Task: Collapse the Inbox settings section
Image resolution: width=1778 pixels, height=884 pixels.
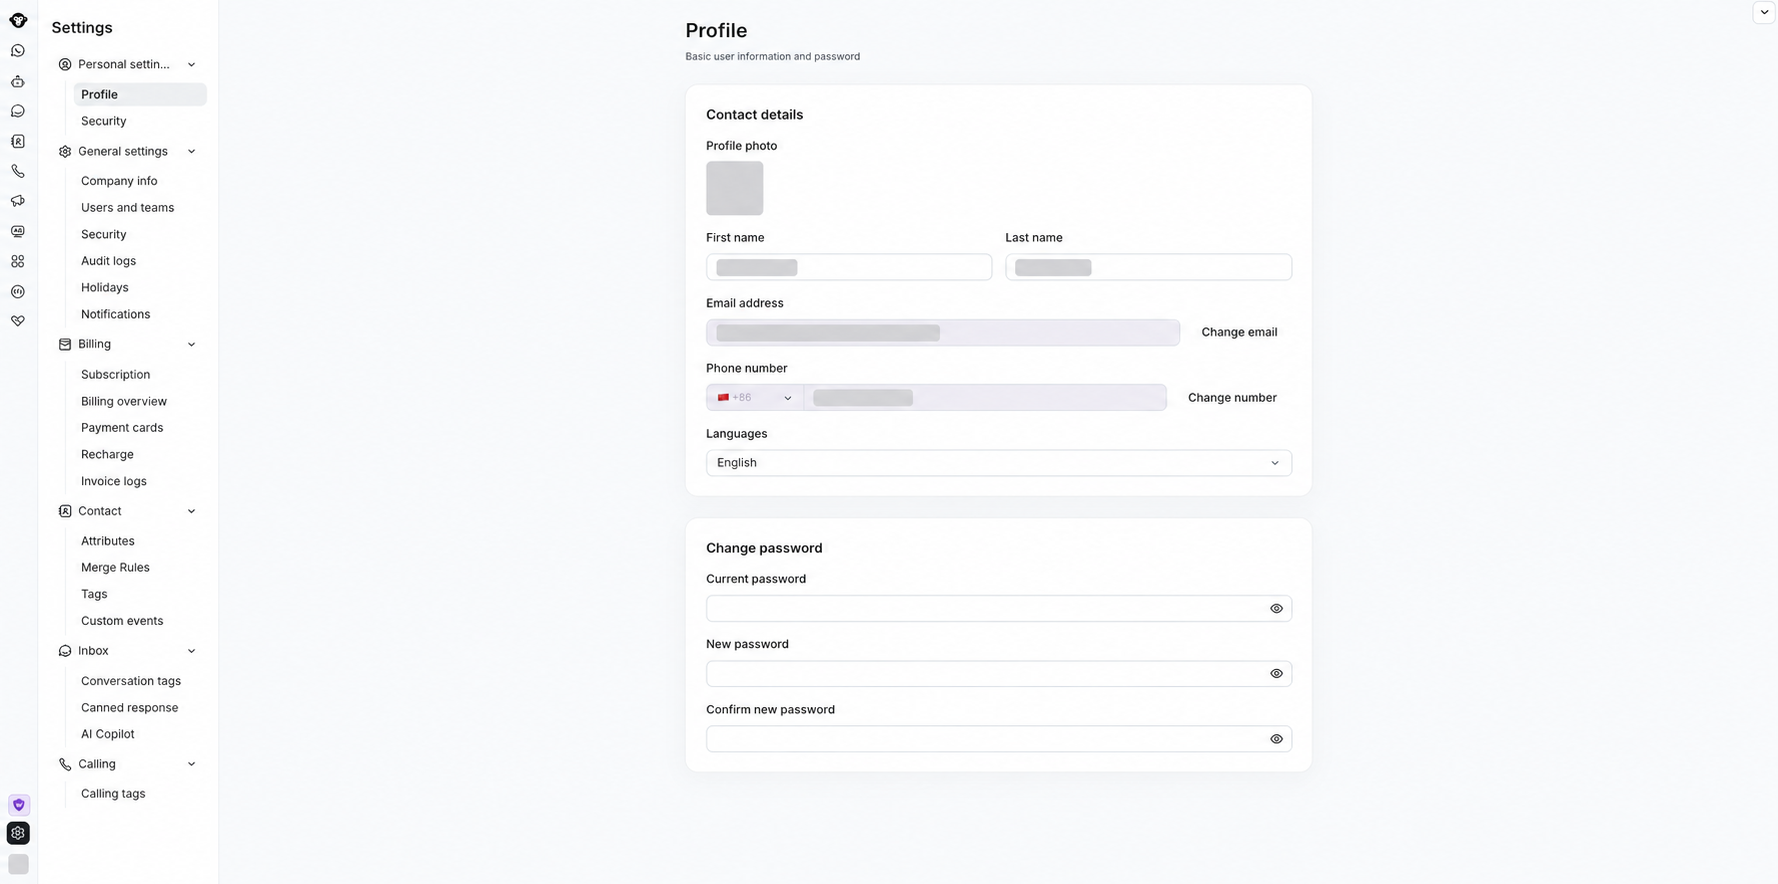Action: (191, 651)
